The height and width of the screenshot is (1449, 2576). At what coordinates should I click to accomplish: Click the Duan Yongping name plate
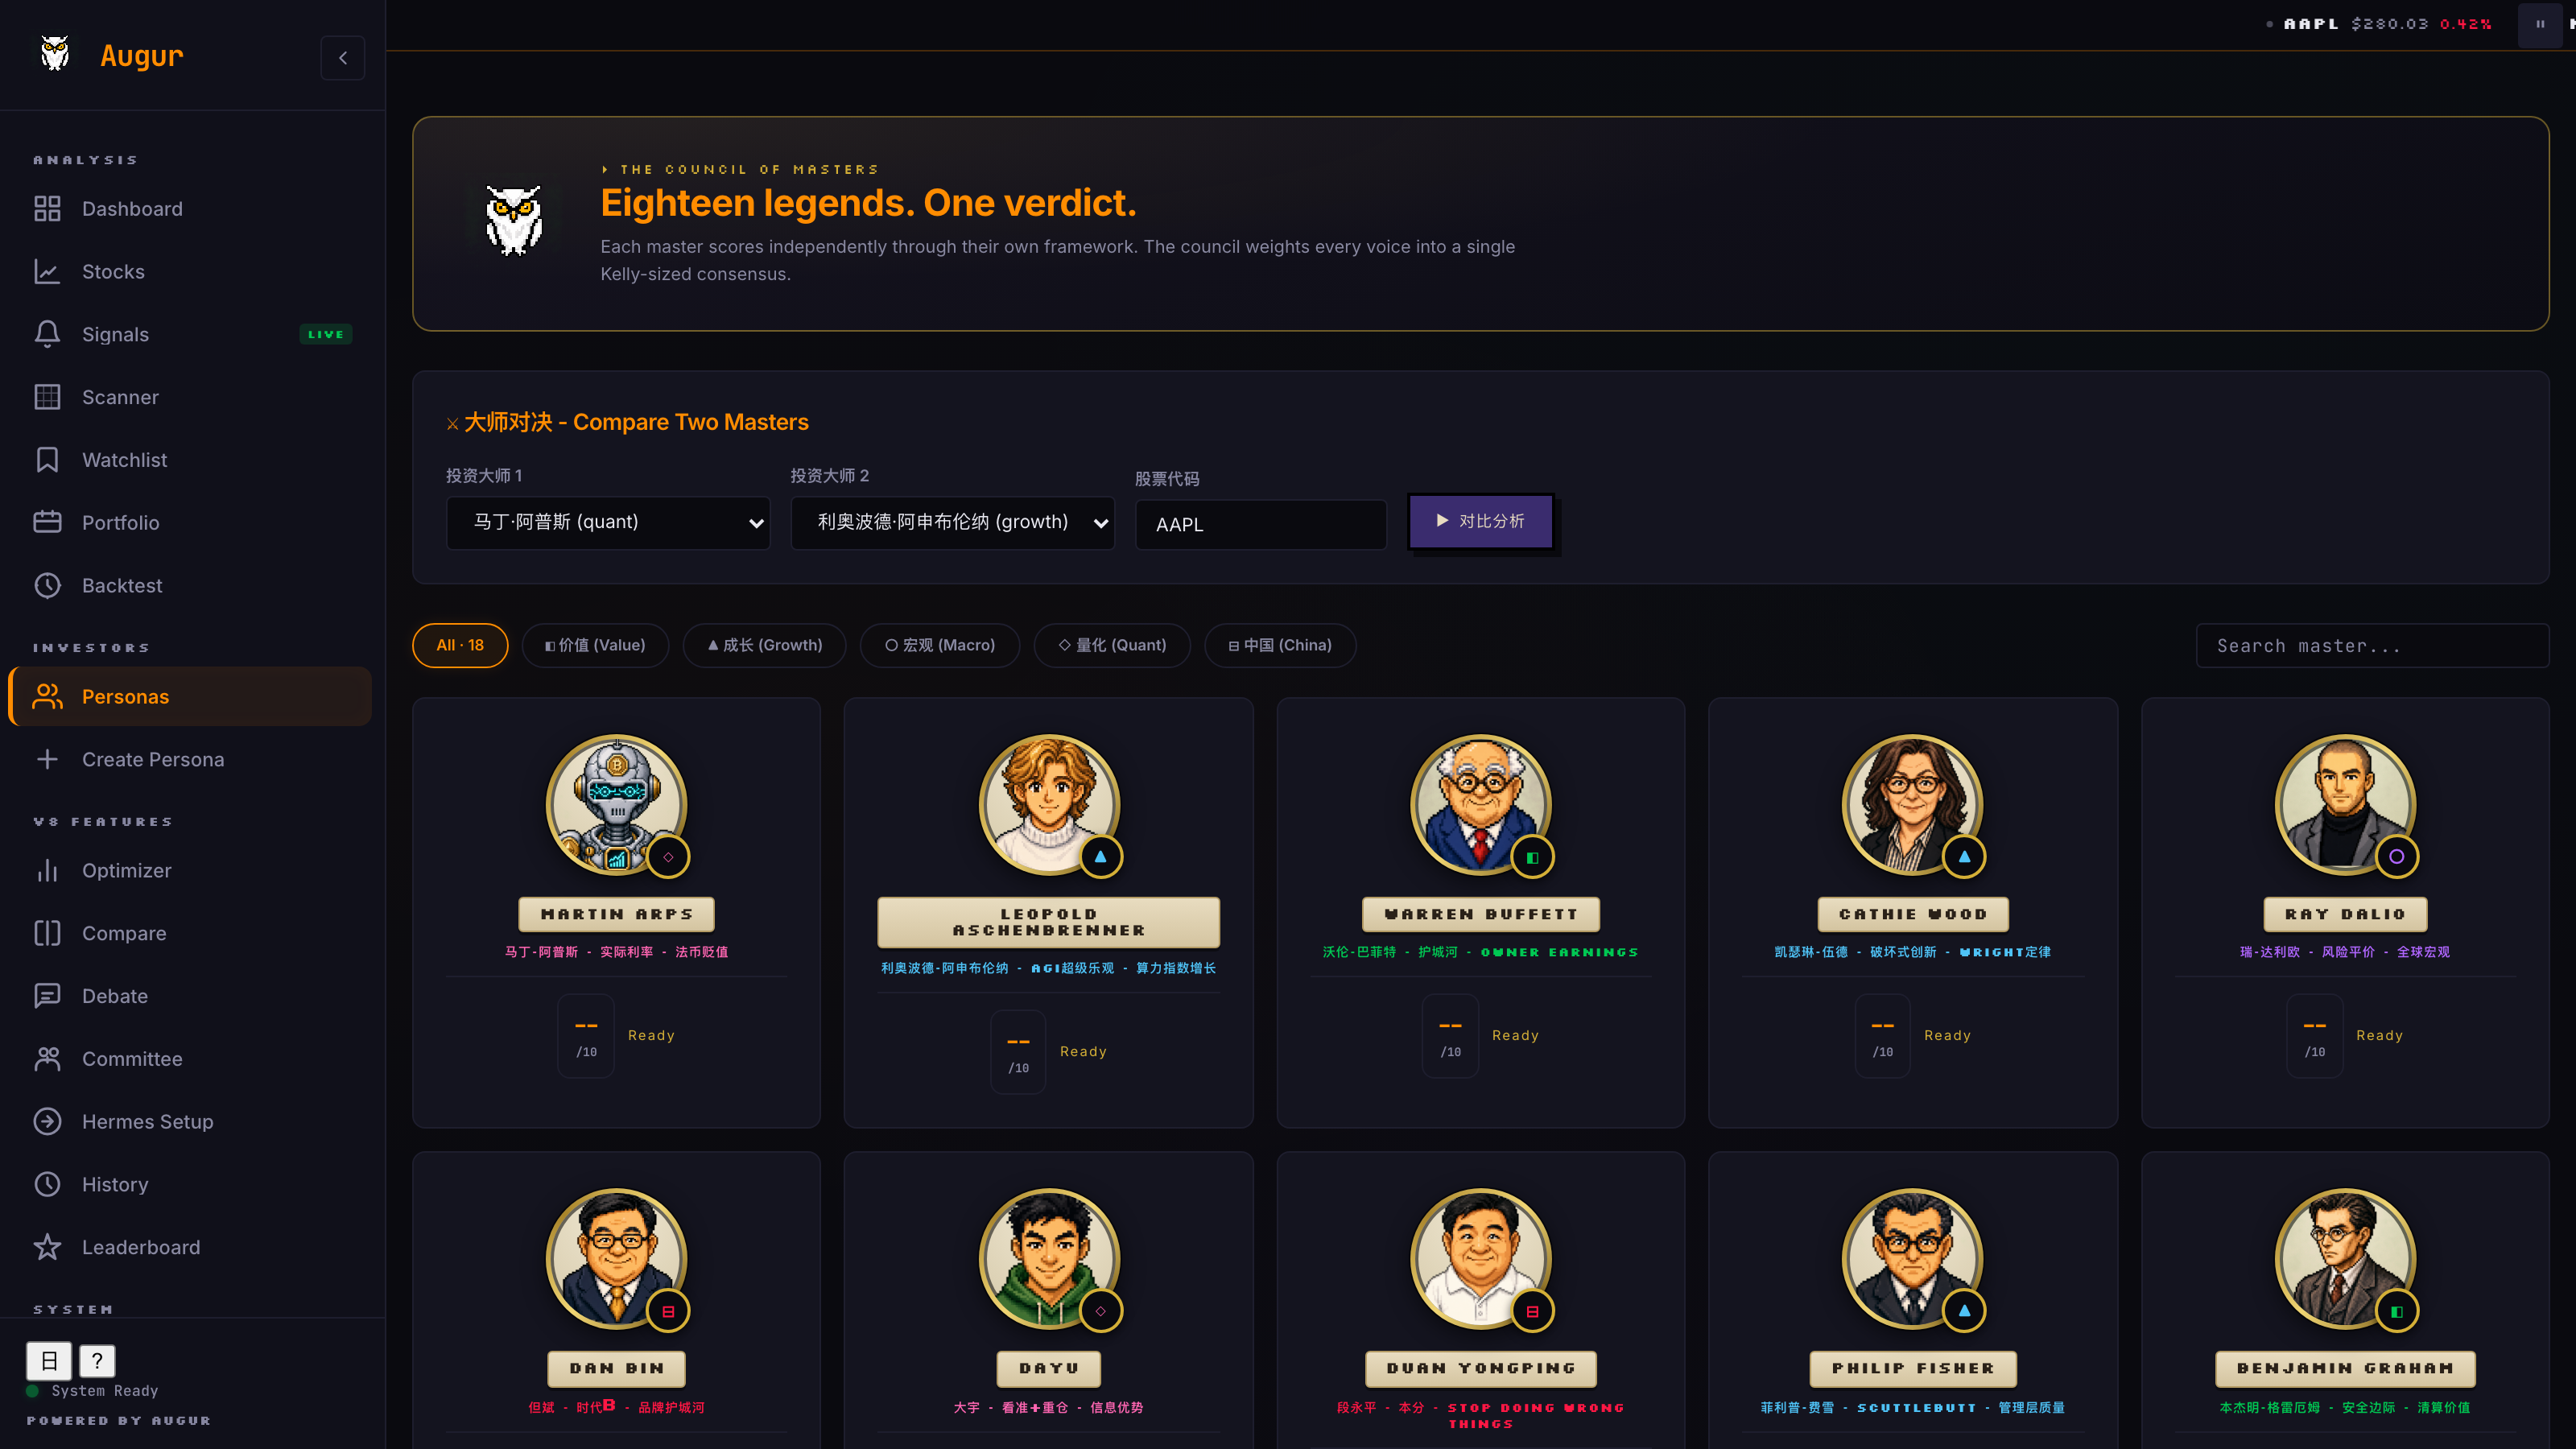[x=1481, y=1368]
